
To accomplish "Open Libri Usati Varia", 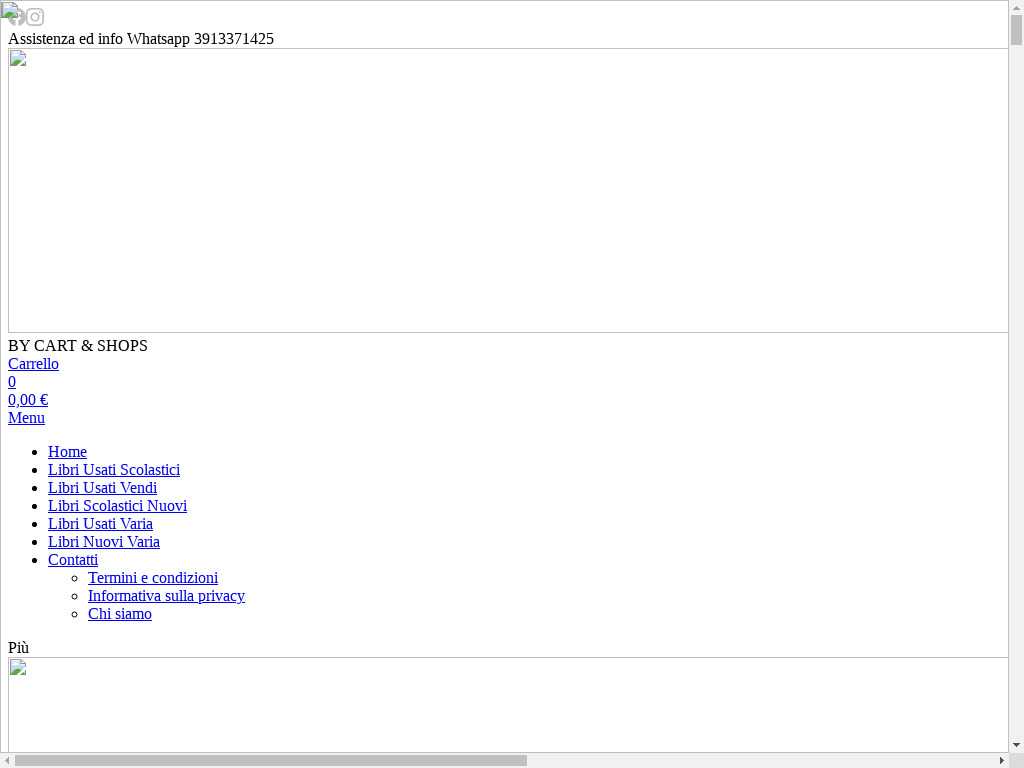I will 101,524.
